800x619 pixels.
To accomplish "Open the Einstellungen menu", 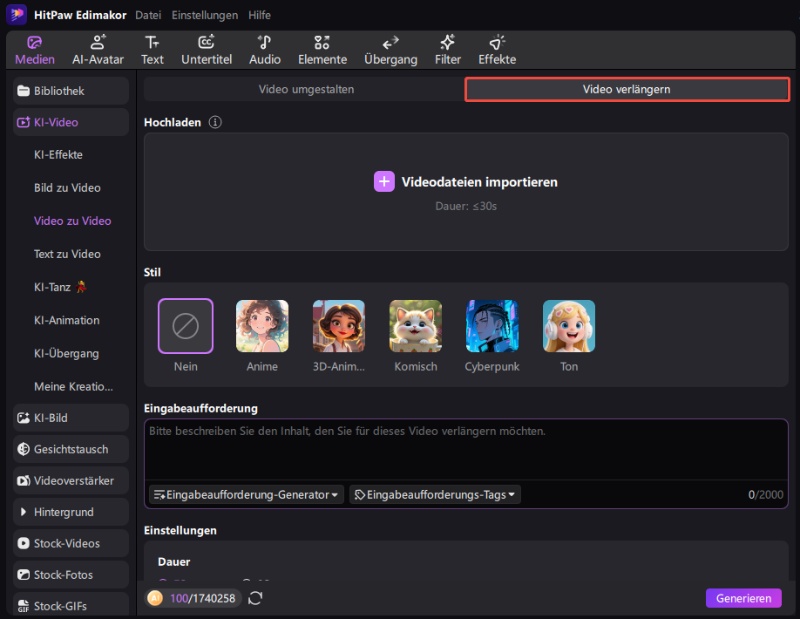I will click(x=205, y=15).
